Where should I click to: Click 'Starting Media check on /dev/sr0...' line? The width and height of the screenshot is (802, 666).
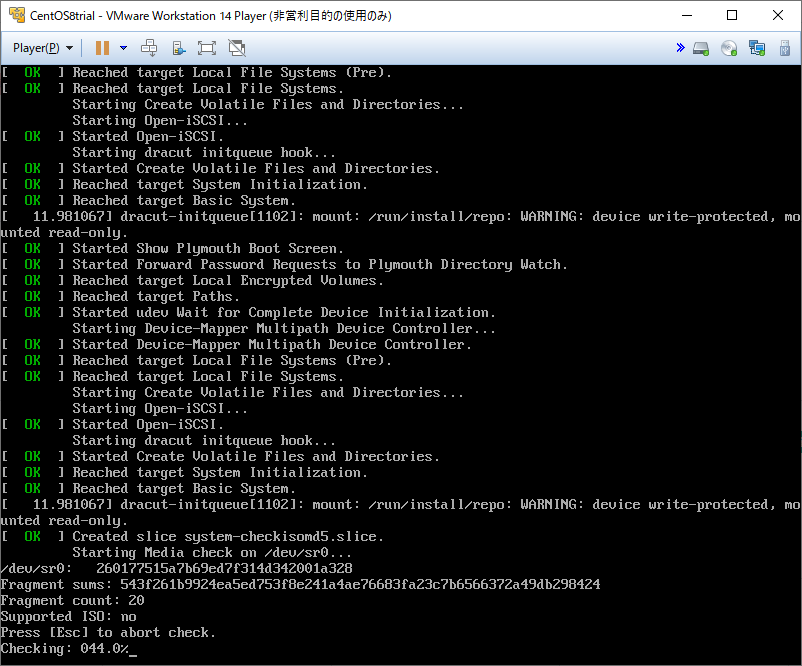click(212, 552)
